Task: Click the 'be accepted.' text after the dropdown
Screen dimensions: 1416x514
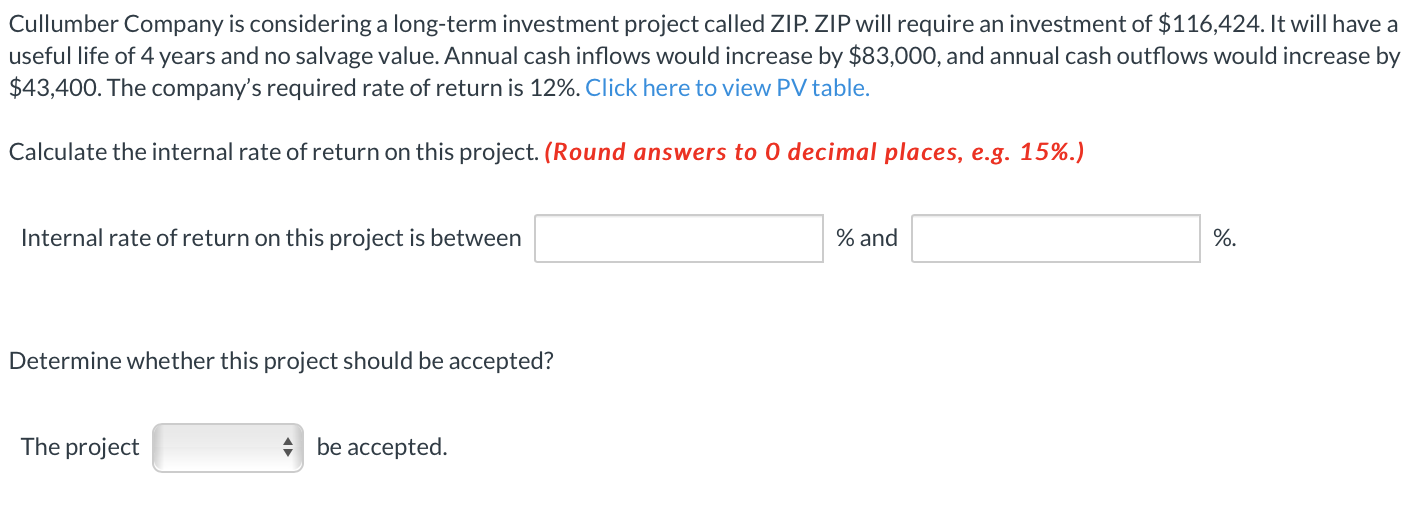Action: (382, 447)
